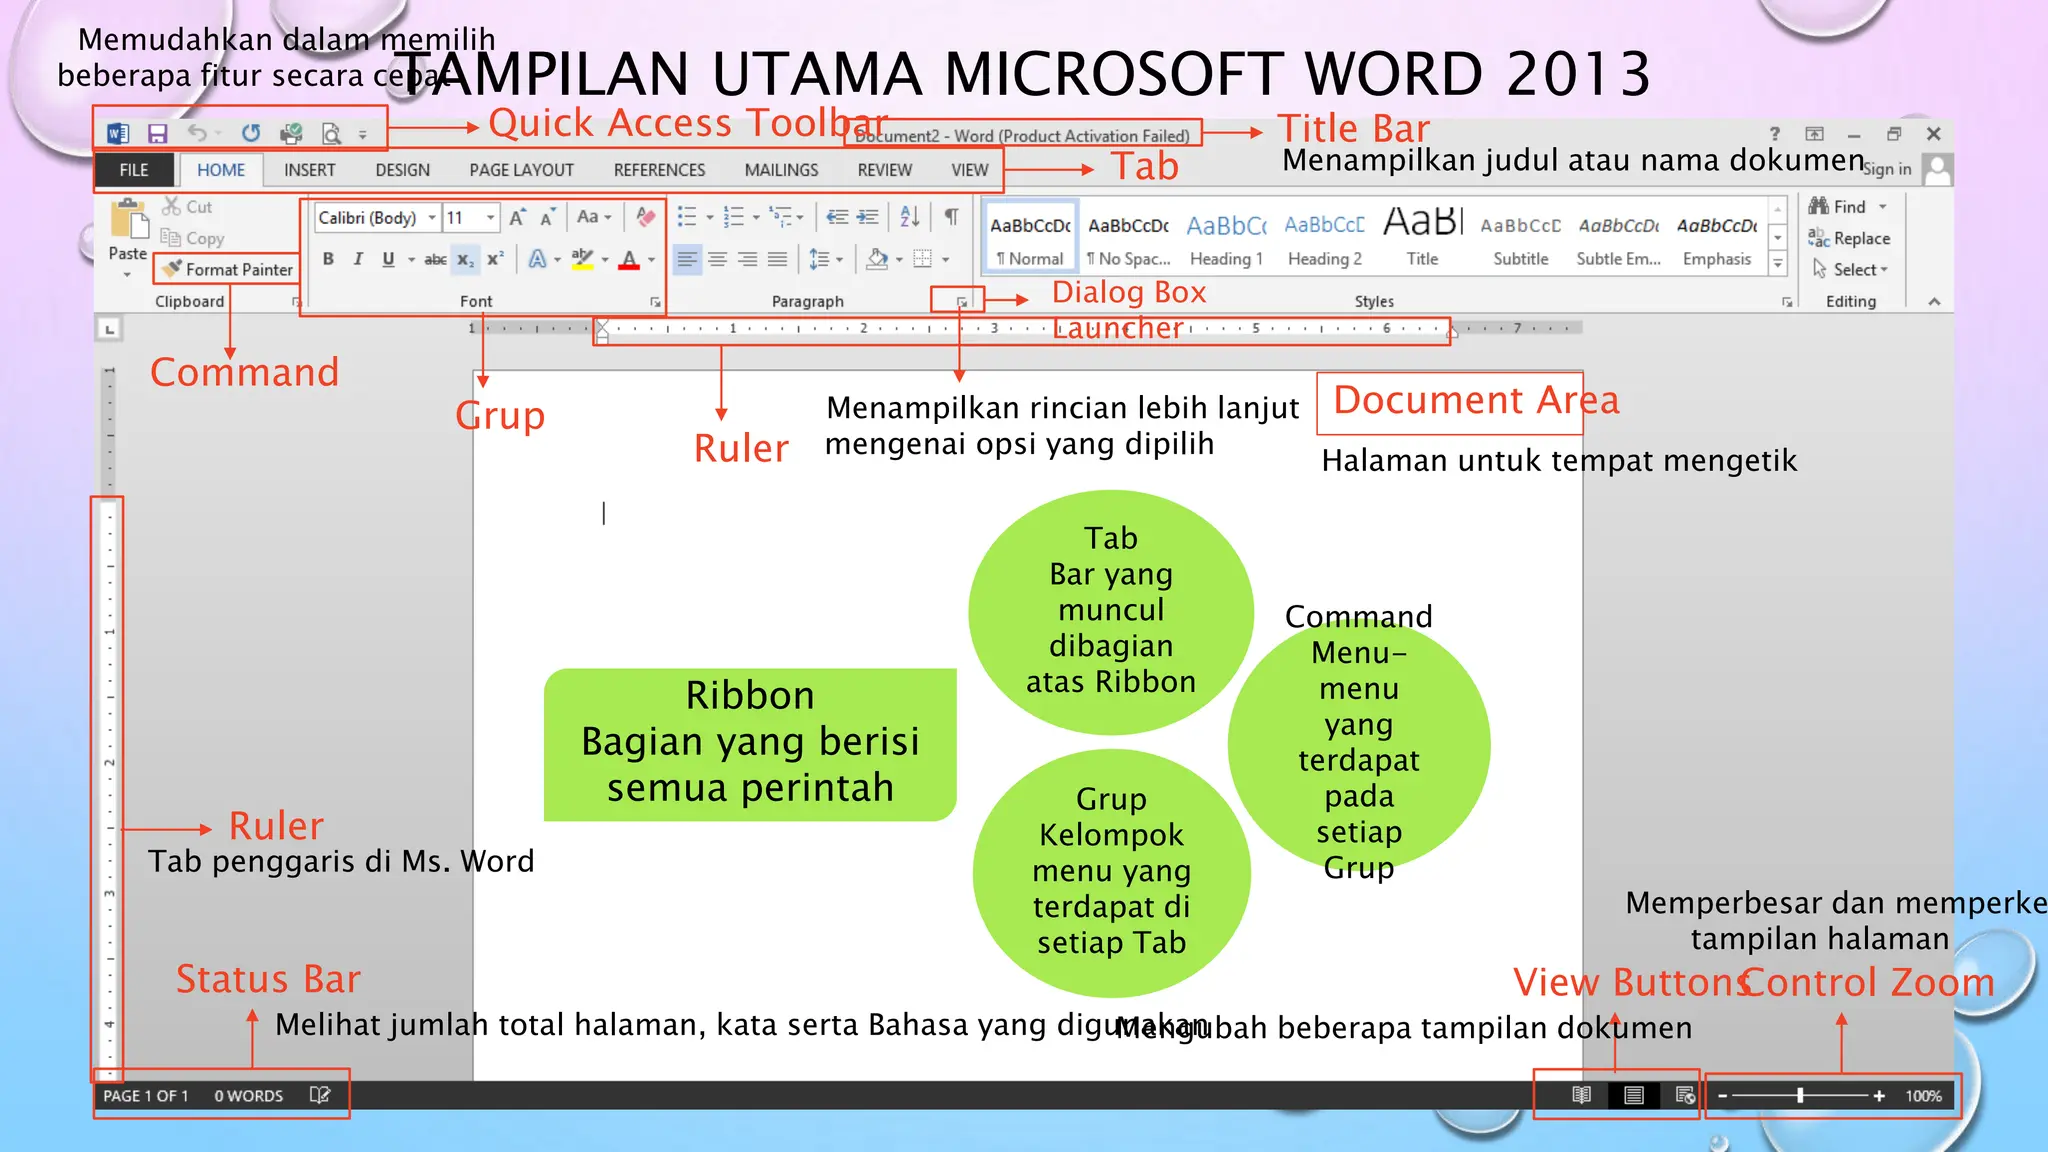2048x1152 pixels.
Task: Undo the last action
Action: [x=197, y=133]
